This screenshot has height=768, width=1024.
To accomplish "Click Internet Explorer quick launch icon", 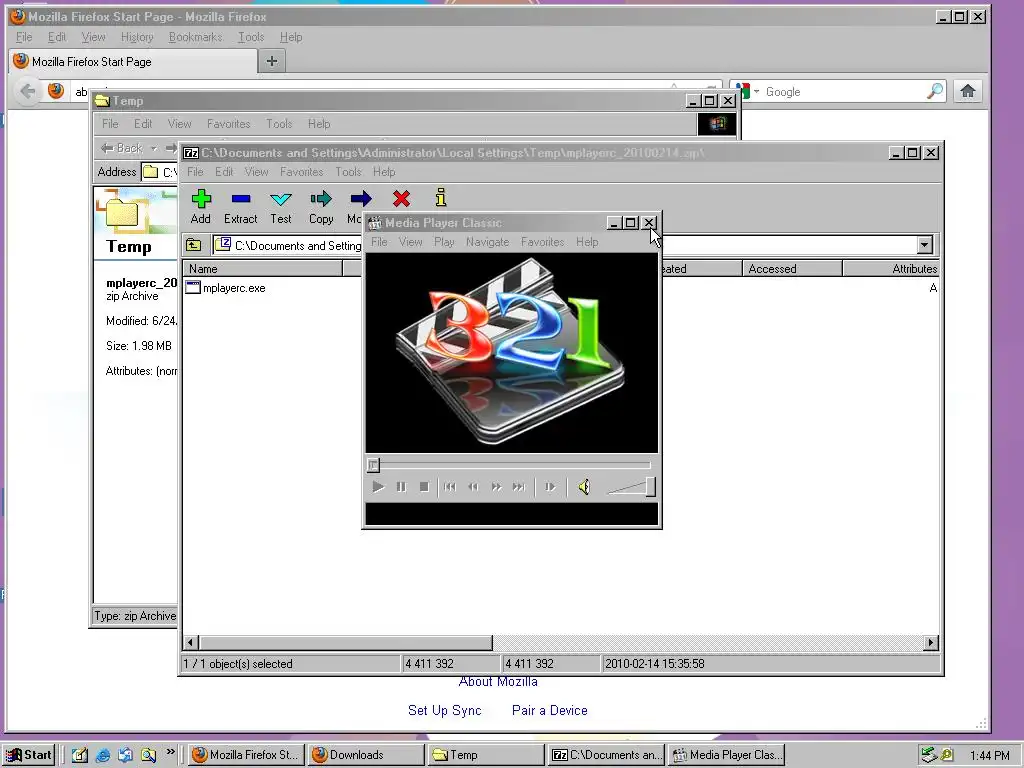I will point(103,755).
